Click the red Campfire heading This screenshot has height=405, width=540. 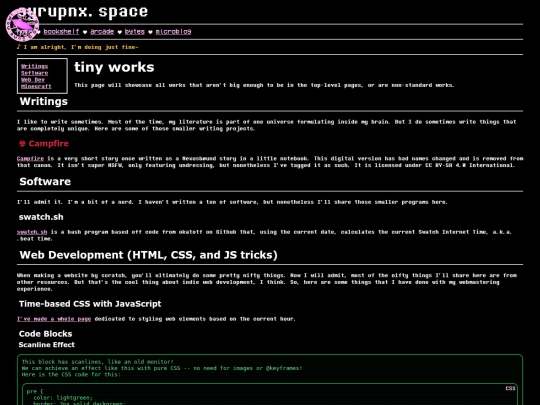click(48, 144)
